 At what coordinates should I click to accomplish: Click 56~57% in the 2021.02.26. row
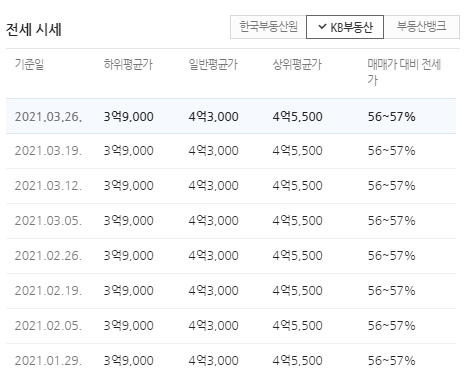coord(392,256)
